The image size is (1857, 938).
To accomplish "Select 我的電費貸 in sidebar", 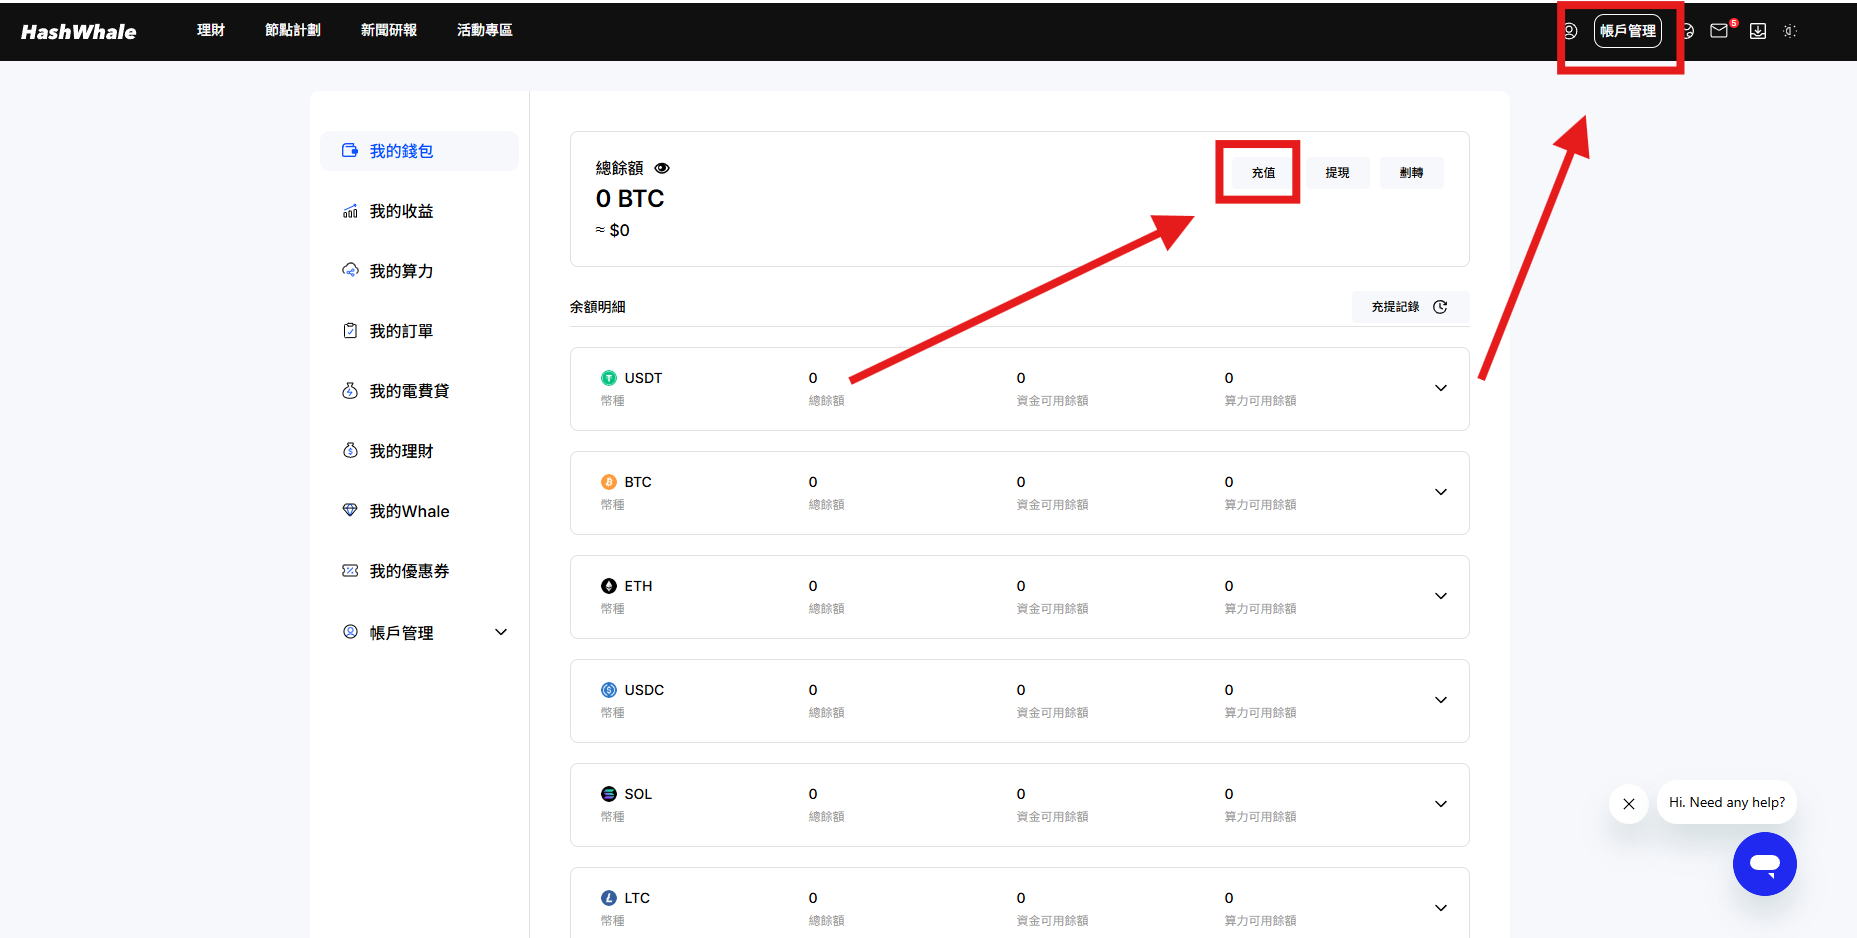I will click(x=419, y=391).
